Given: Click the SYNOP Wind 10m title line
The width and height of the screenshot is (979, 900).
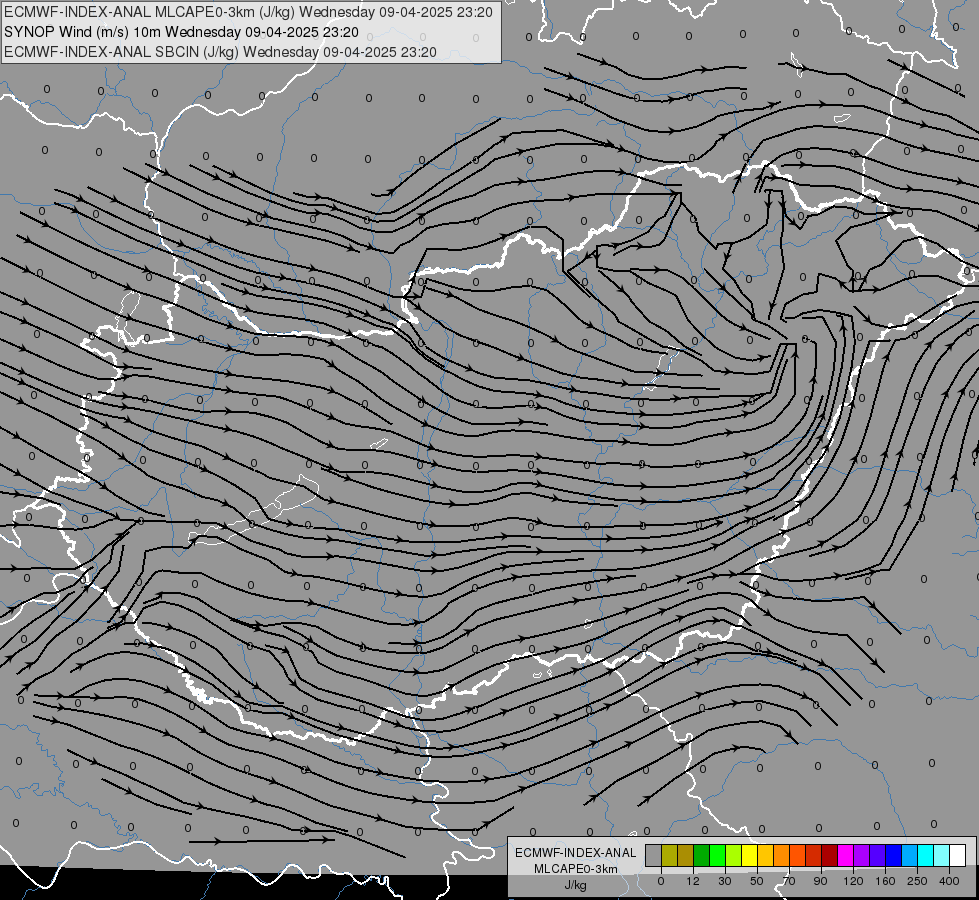Looking at the screenshot, I should click(181, 32).
